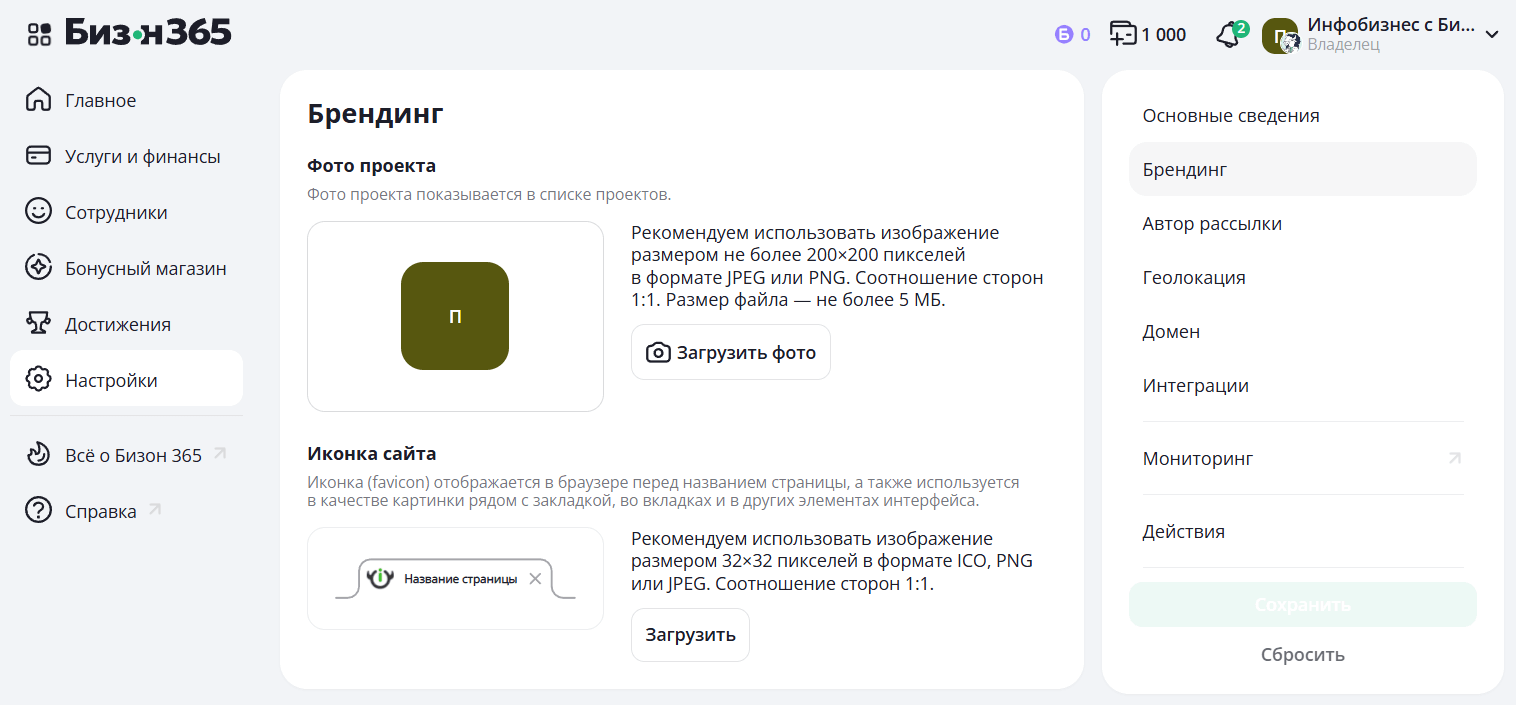
Task: Open the Сотрудники section
Action: (x=116, y=213)
